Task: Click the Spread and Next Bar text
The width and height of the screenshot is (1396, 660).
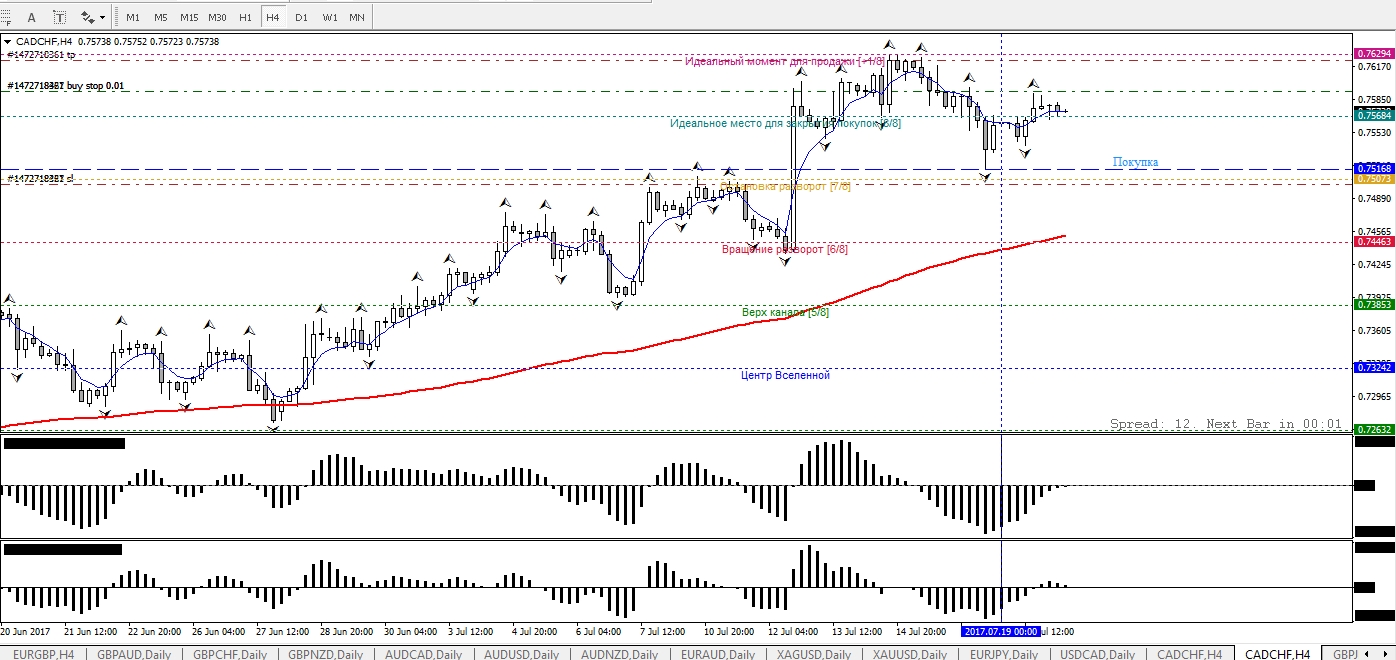Action: [1226, 424]
